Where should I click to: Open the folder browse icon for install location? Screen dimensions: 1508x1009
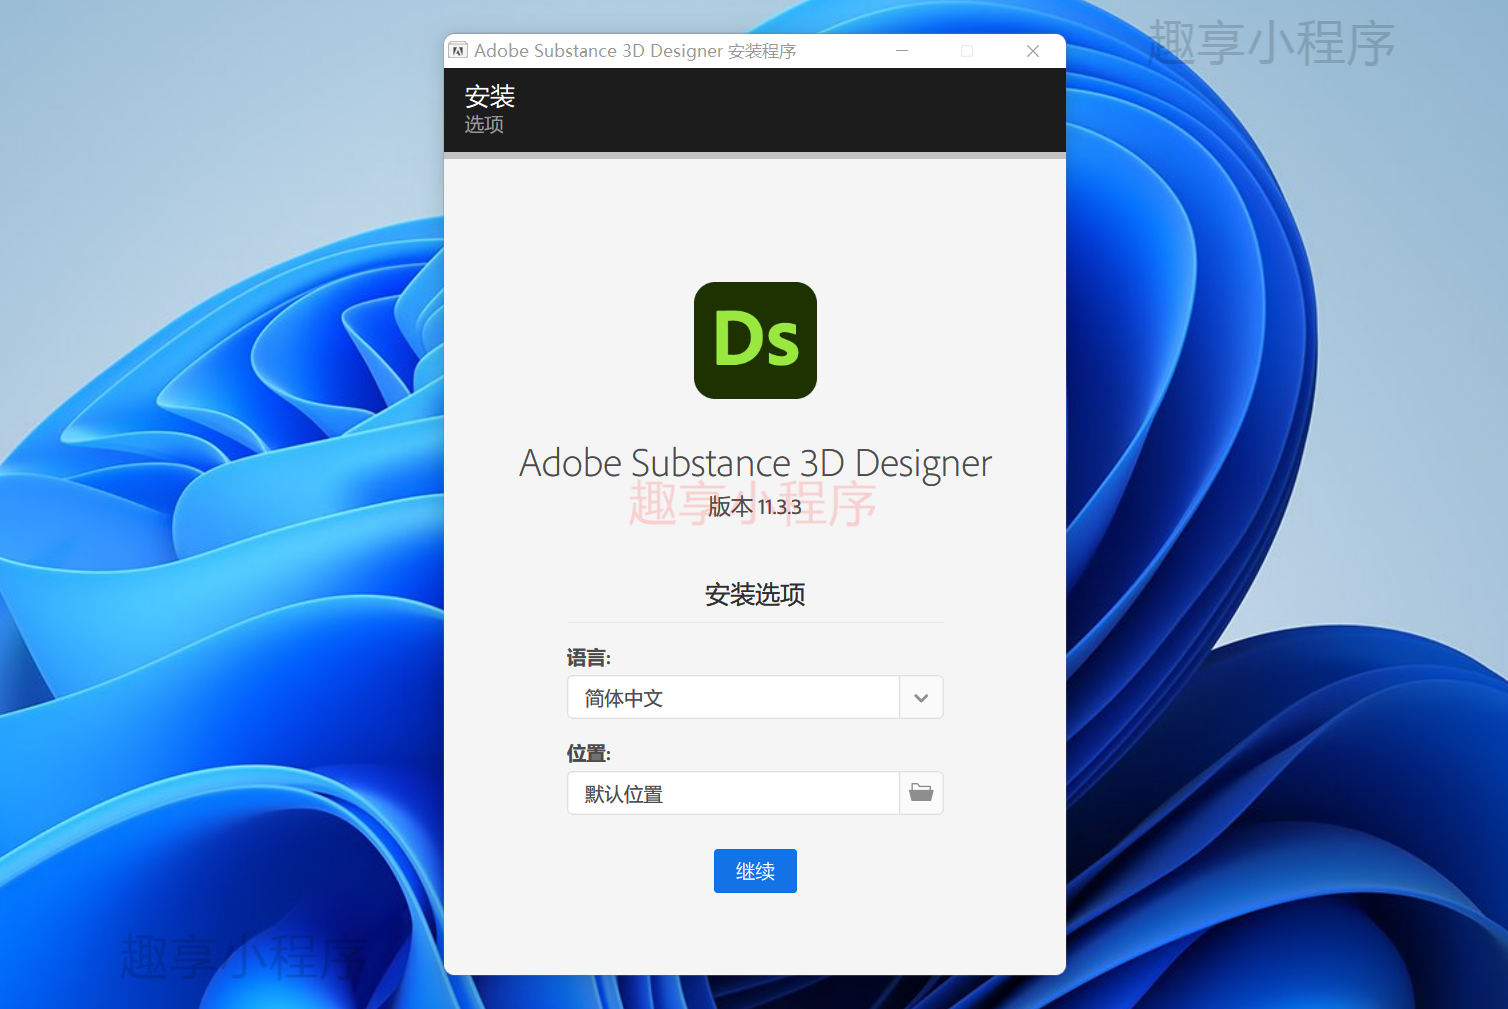tap(921, 793)
